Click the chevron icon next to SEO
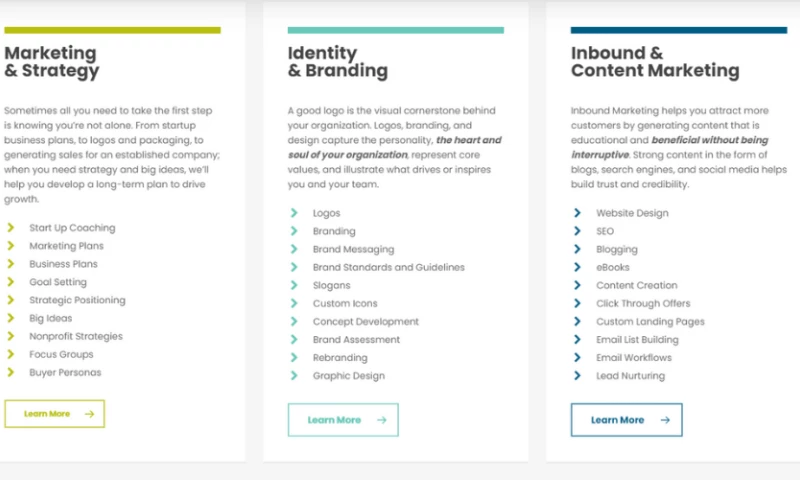 pos(578,231)
